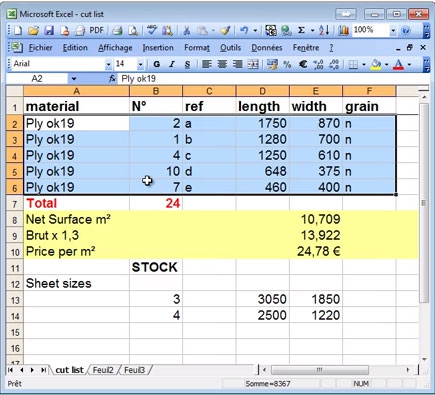Toggle bold with the G button
Image resolution: width=435 pixels, height=395 pixels.
(x=156, y=64)
